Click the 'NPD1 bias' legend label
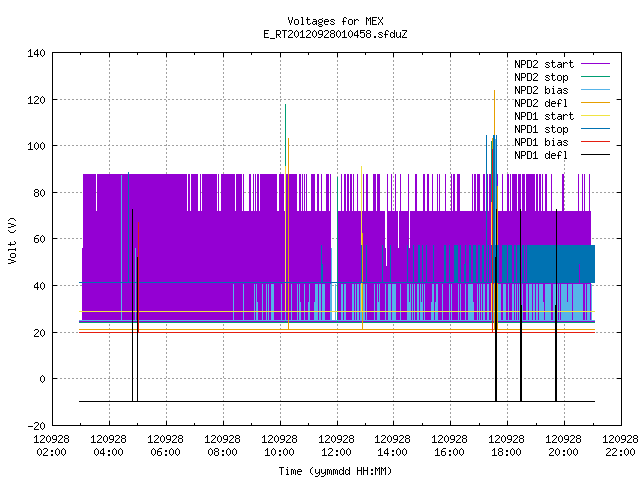This screenshot has height=480, width=640. 541,142
